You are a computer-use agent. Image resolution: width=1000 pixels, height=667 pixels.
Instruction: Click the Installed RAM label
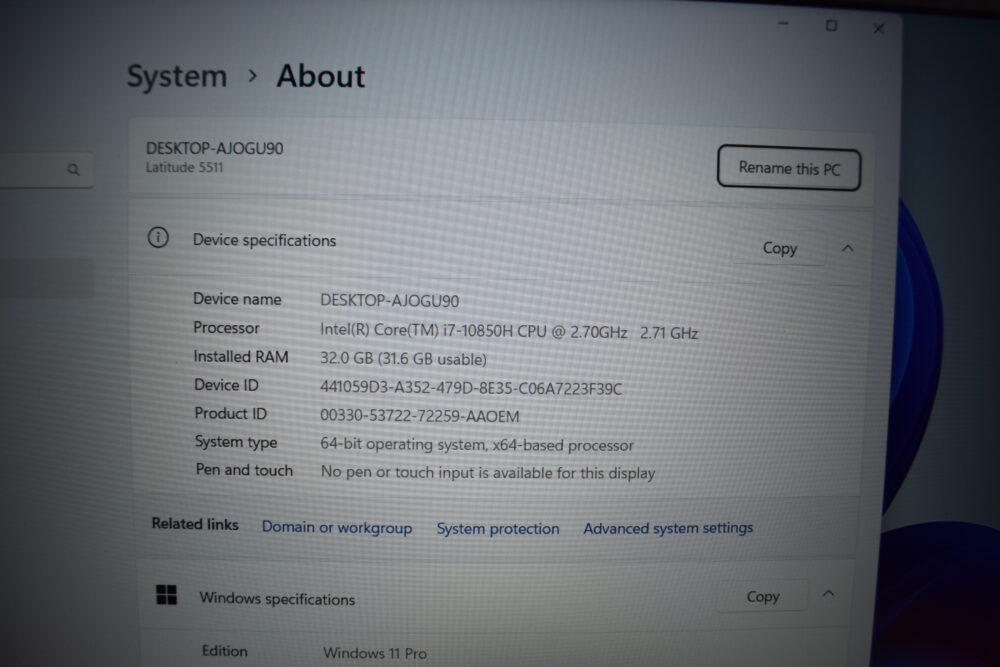click(241, 356)
